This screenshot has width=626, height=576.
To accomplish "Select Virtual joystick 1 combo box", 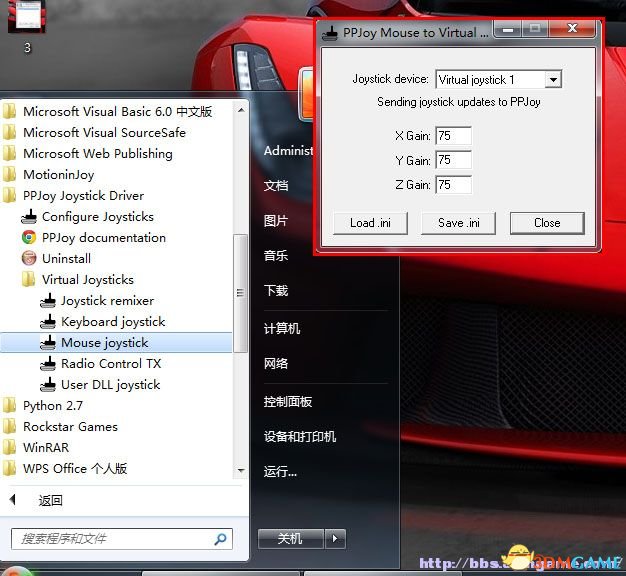I will 499,79.
